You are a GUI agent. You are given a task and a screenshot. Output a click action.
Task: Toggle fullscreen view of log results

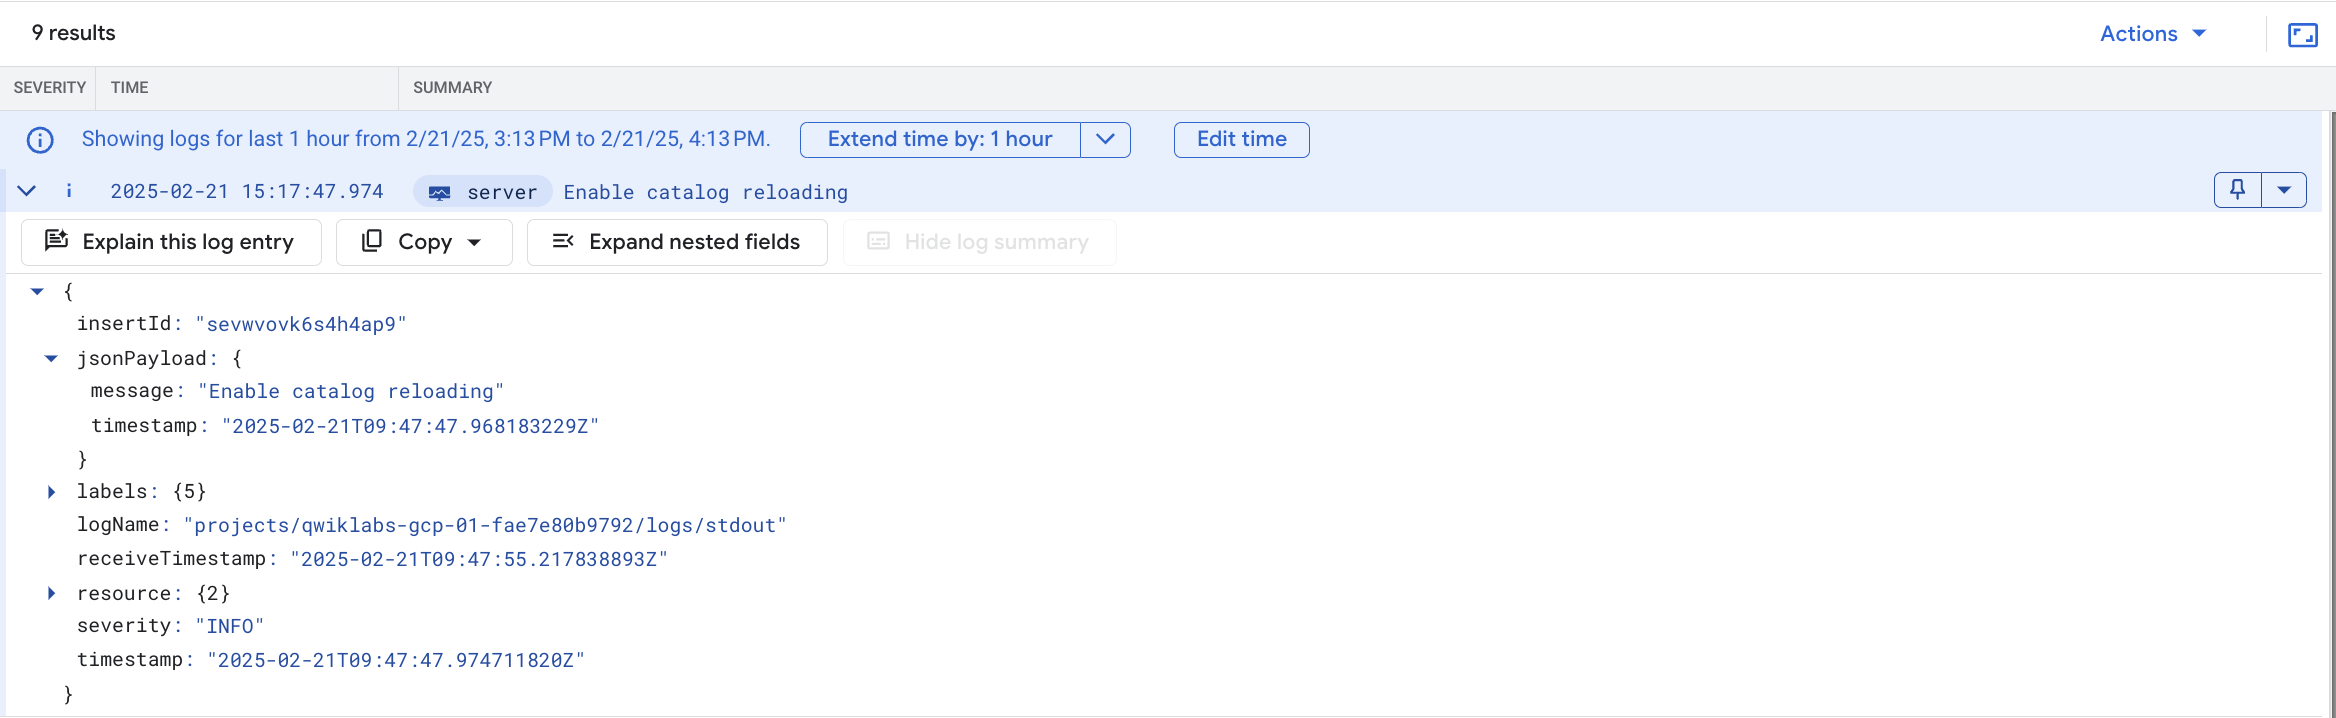(x=2303, y=35)
